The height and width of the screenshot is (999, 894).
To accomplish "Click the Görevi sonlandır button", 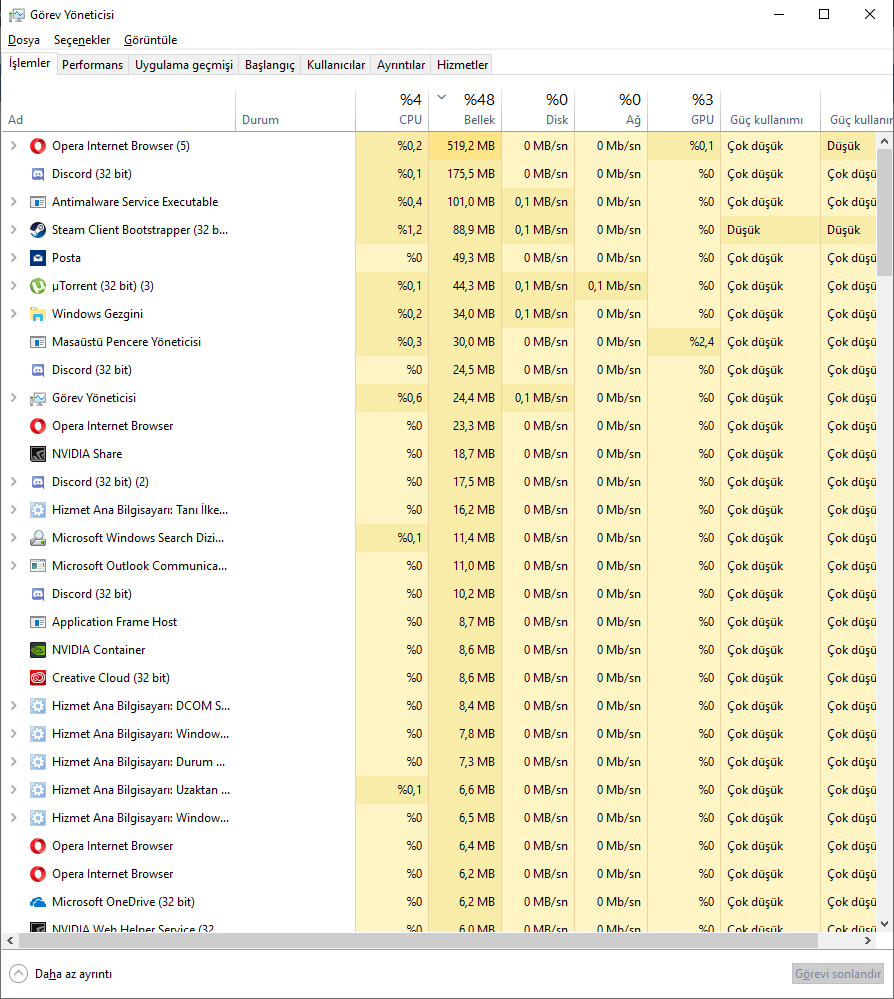I will [838, 974].
